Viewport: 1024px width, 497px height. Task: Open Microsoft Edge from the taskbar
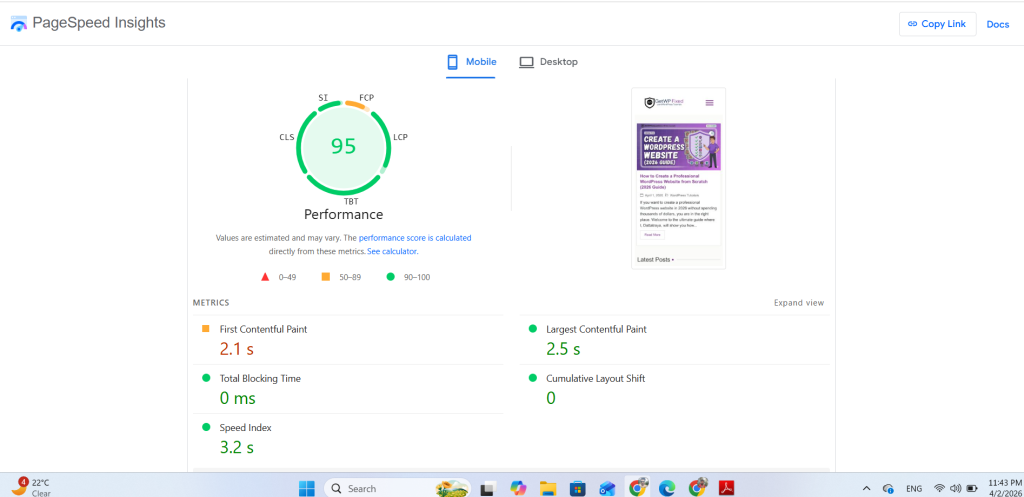coord(667,488)
